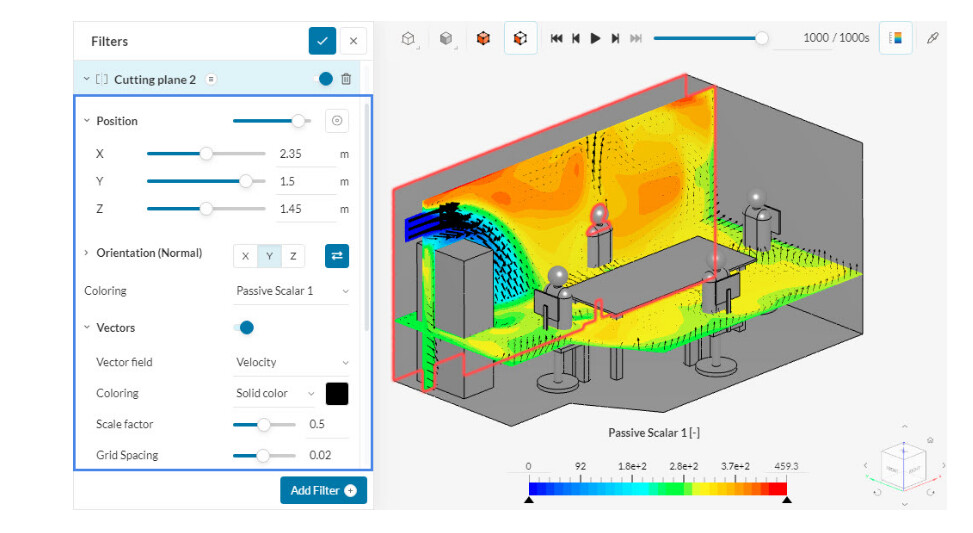
Task: Delete Cutting plane 2 with the trash icon
Action: tap(346, 79)
